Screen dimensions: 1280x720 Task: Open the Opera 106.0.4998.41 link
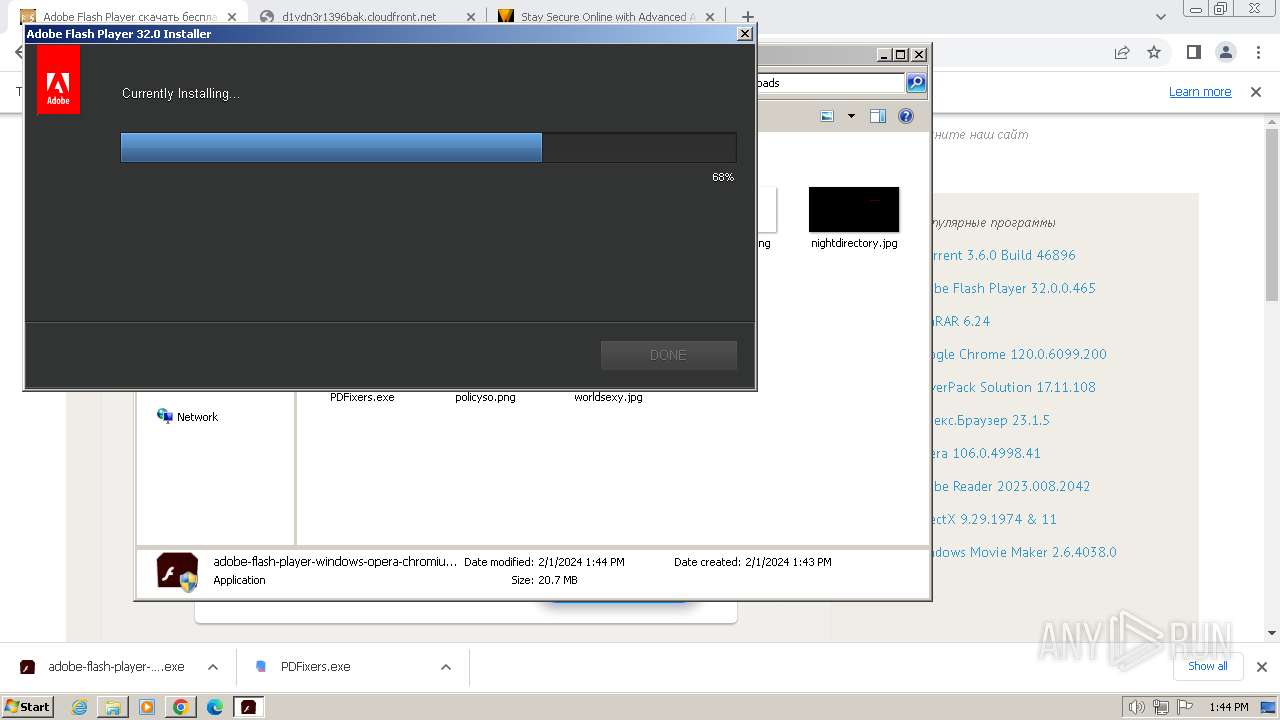click(986, 453)
